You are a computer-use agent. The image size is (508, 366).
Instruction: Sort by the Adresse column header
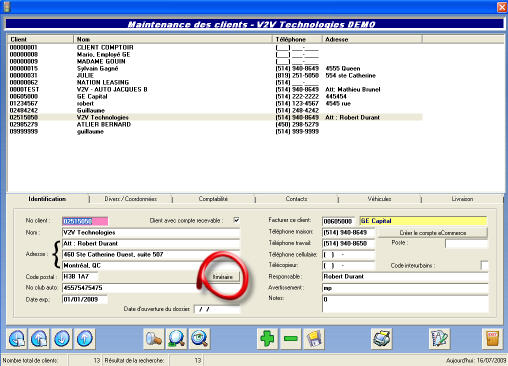(372, 39)
